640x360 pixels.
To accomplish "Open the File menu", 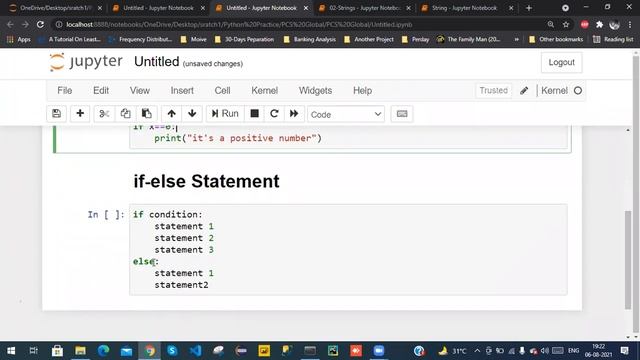I will coord(64,91).
